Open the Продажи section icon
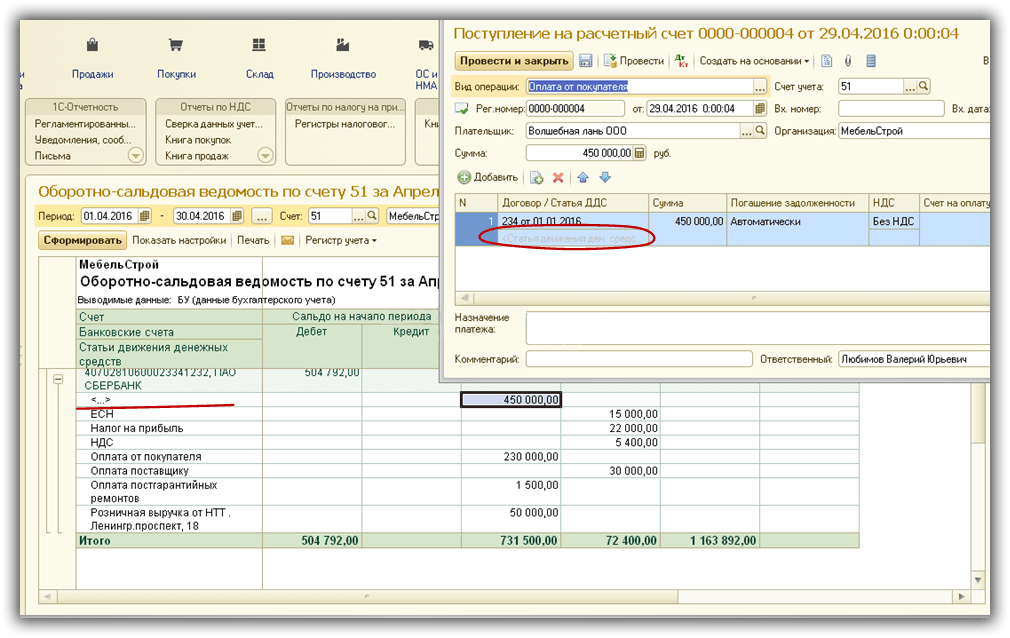Viewport: 1010px width, 638px height. (92, 46)
